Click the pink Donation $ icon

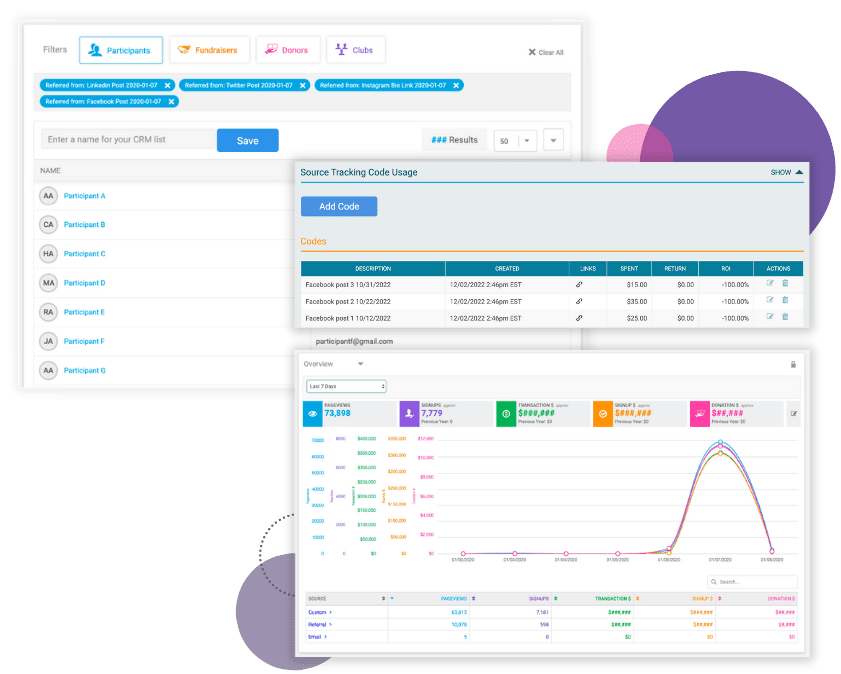(699, 414)
